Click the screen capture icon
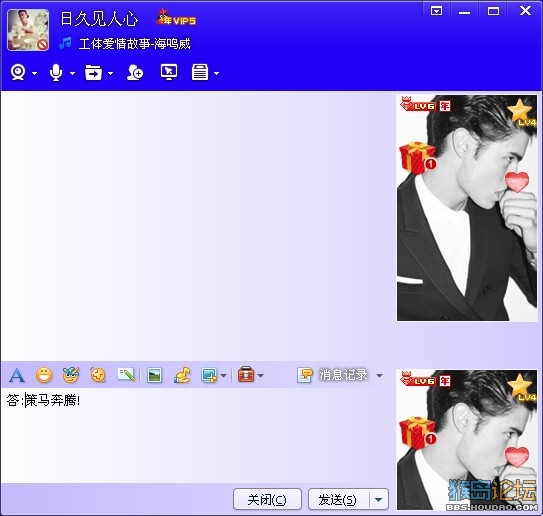Viewport: 543px width, 516px height. (209, 375)
